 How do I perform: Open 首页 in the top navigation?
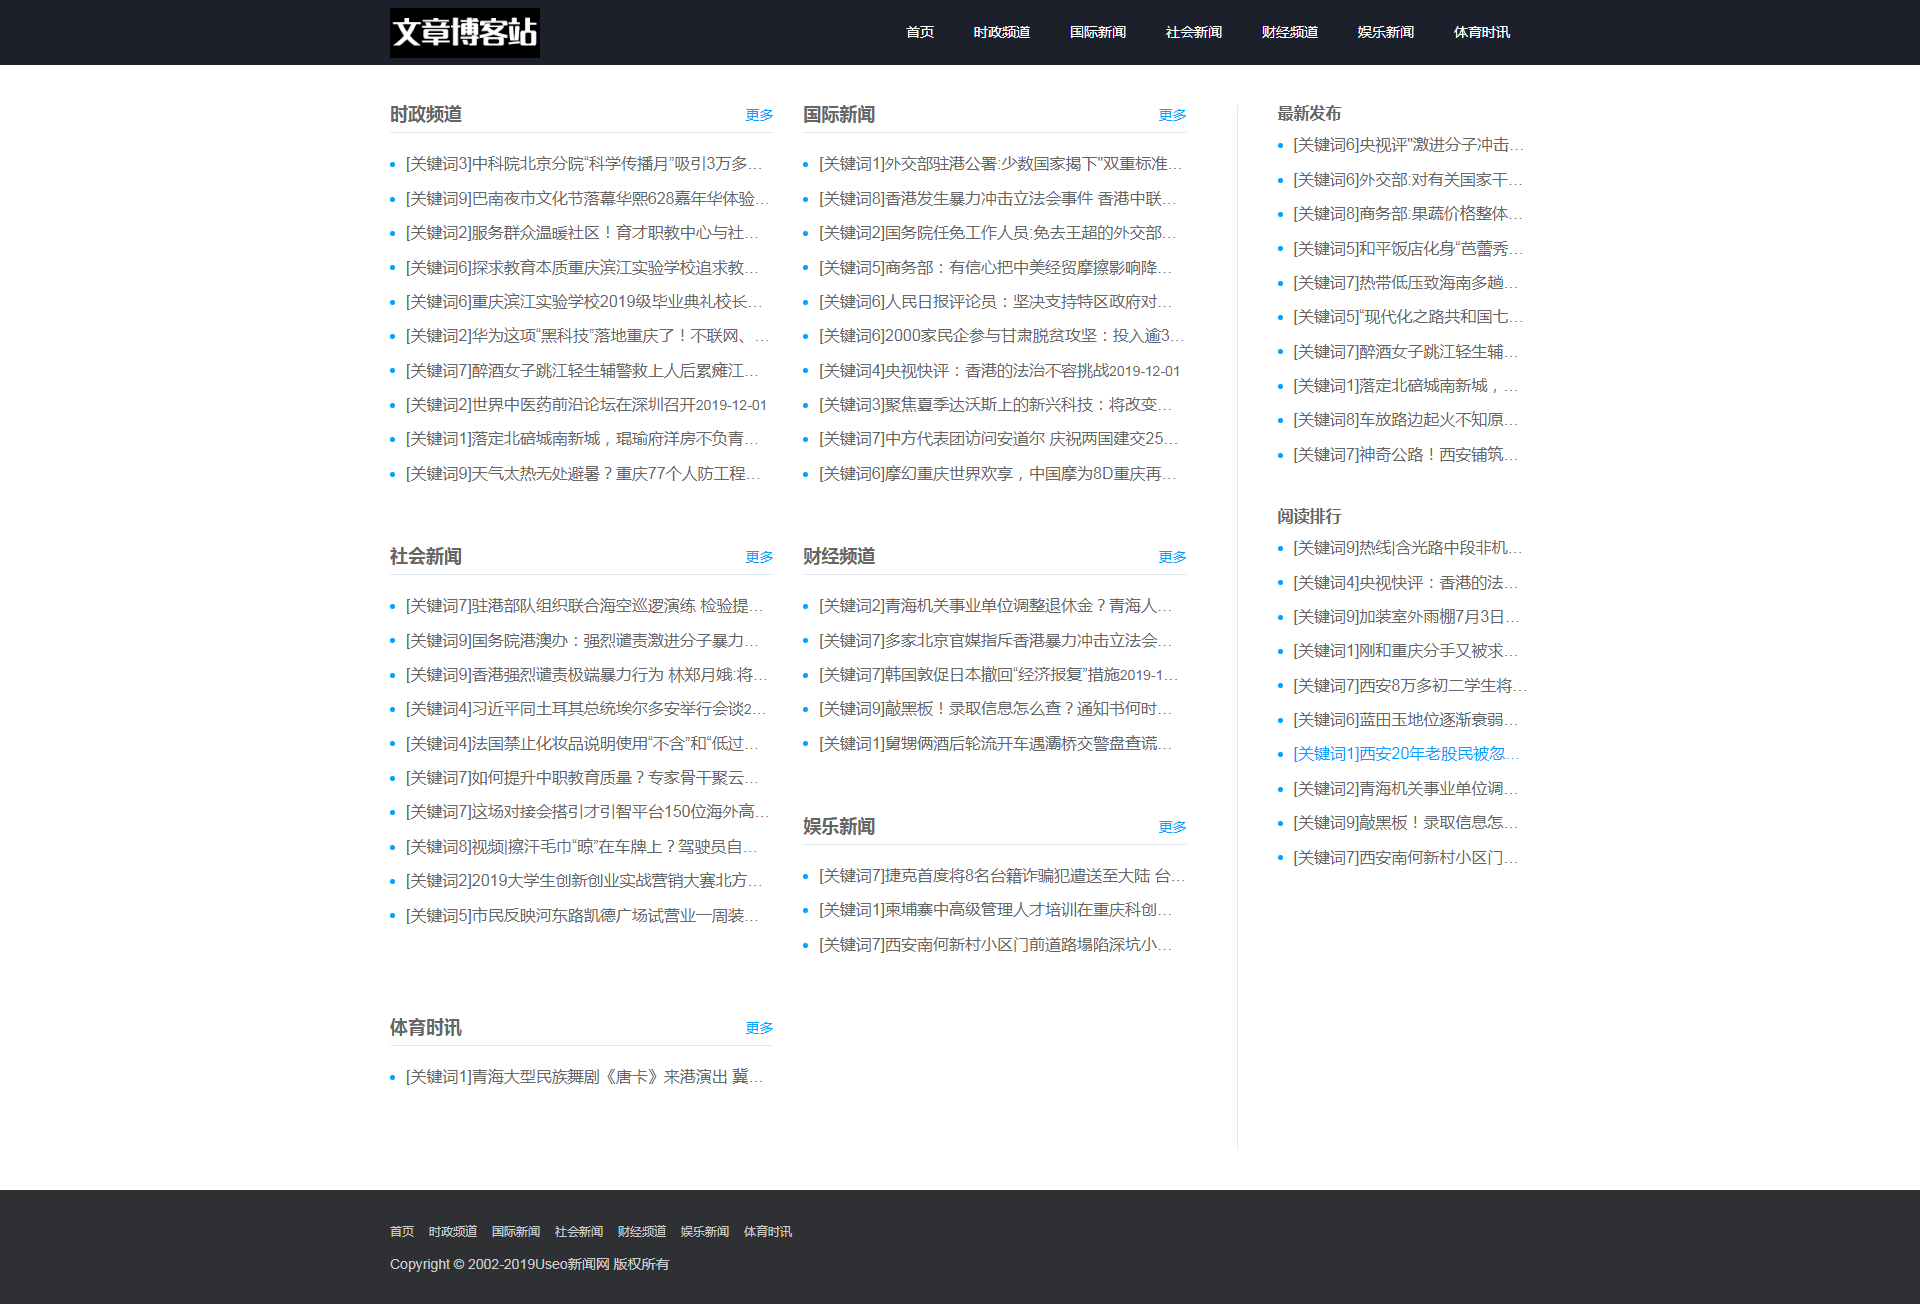919,32
